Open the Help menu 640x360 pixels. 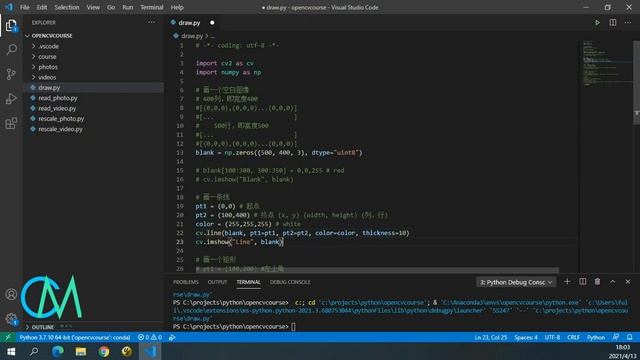[177, 7]
